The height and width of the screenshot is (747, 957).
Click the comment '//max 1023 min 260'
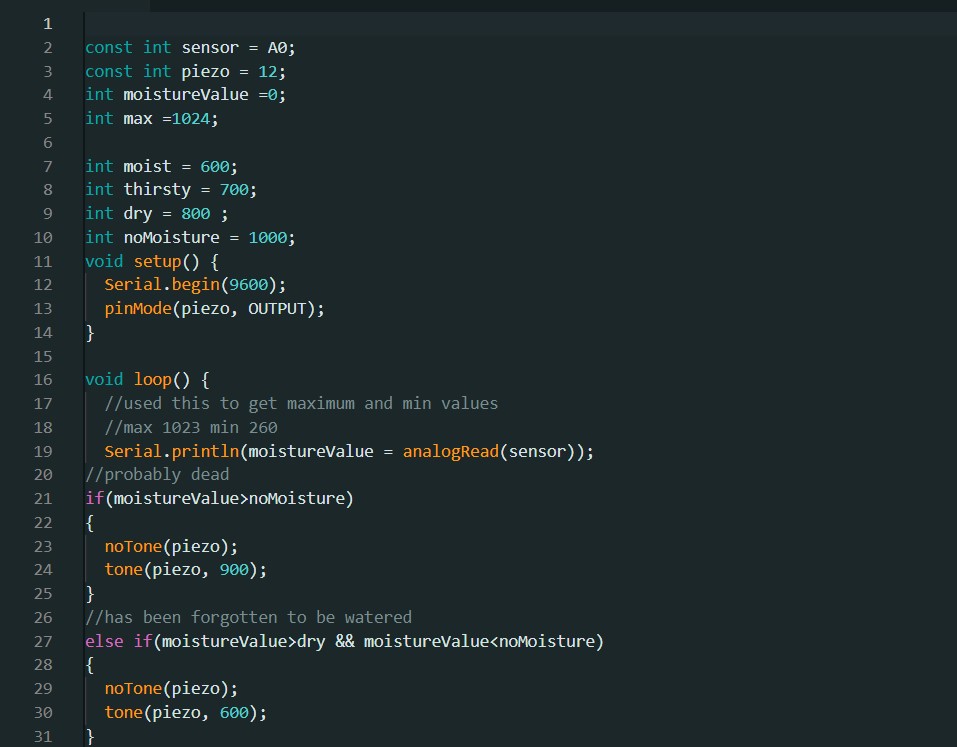point(190,427)
